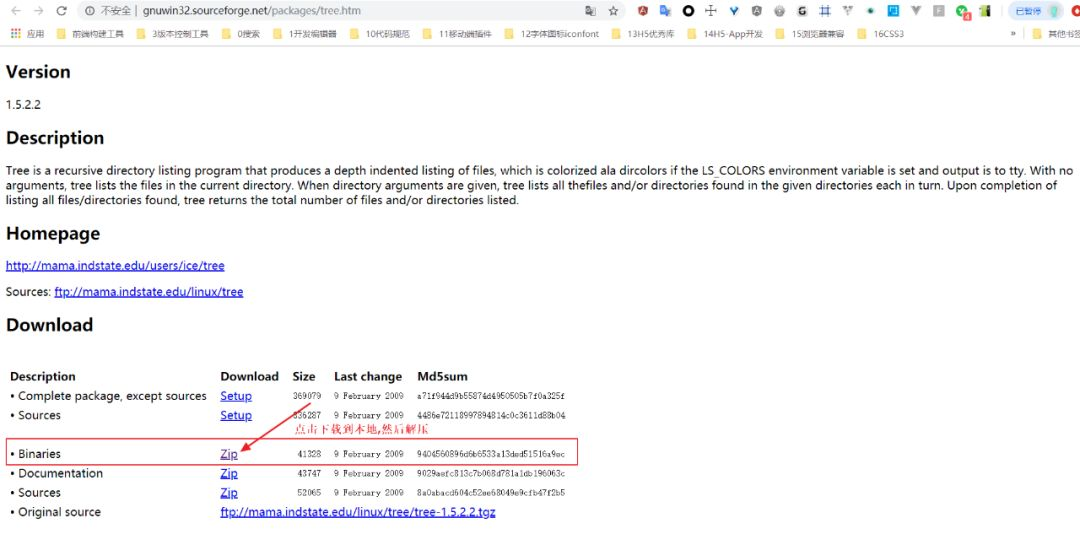Open the 11移动端插件 bookmark folder
The height and width of the screenshot is (534, 1080).
[457, 34]
